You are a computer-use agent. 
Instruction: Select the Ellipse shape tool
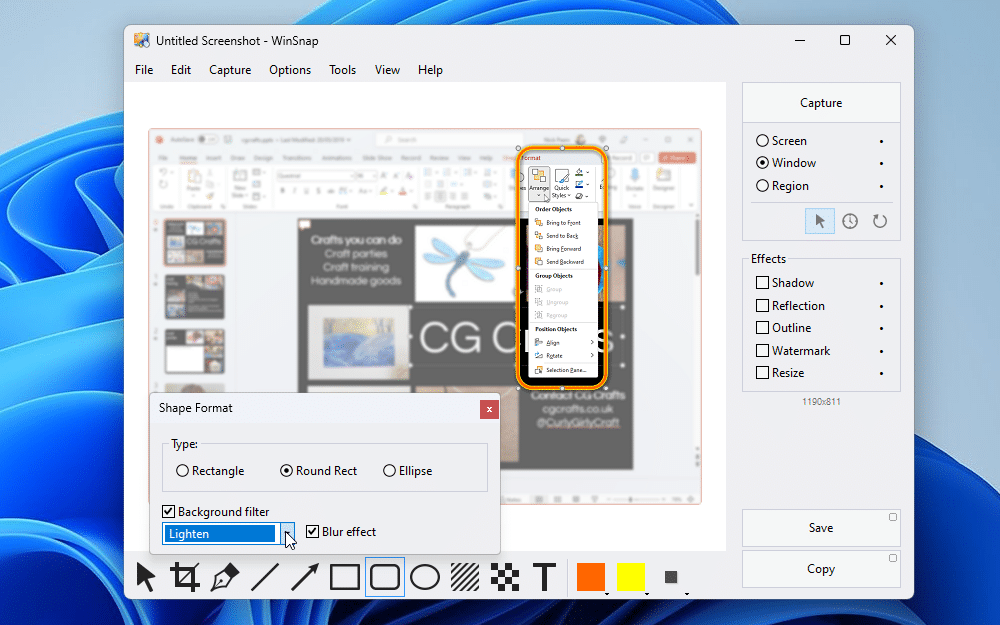click(424, 577)
